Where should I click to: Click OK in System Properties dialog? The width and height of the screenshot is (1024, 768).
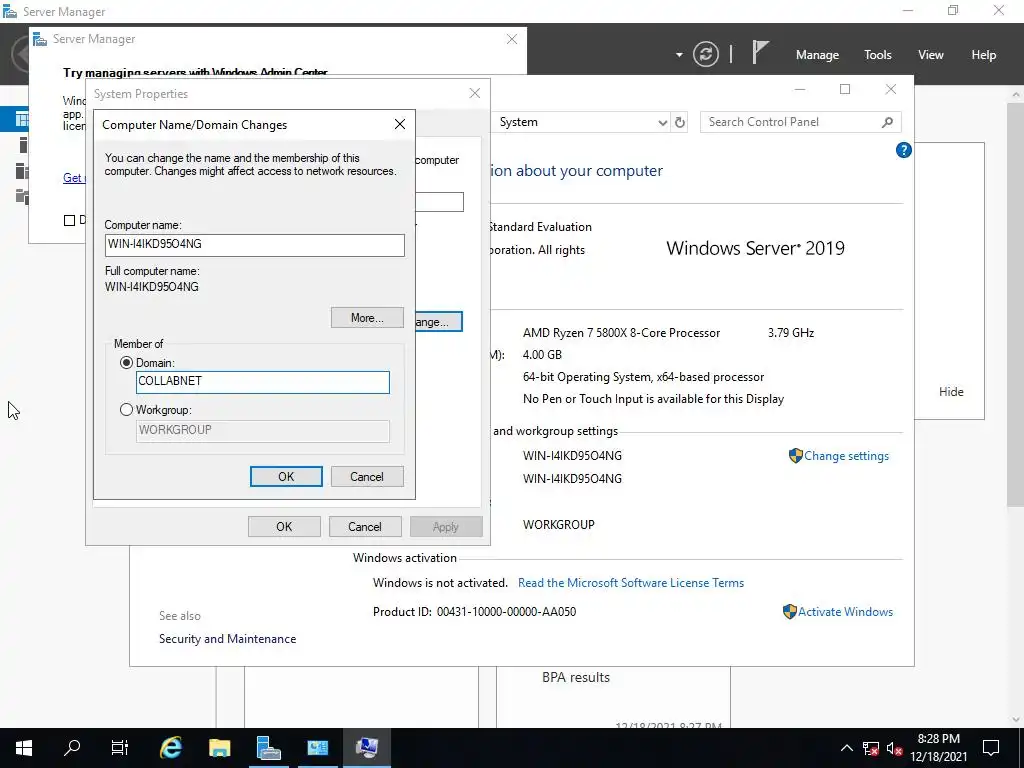coord(284,526)
